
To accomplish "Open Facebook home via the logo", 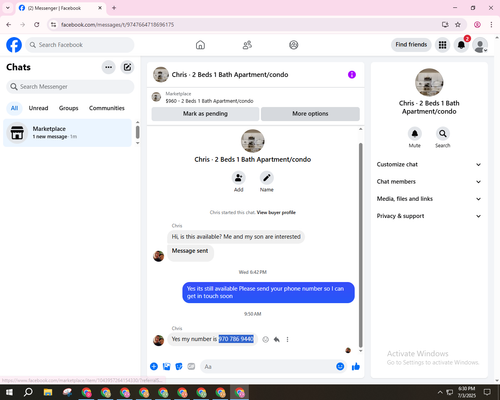I will [14, 45].
